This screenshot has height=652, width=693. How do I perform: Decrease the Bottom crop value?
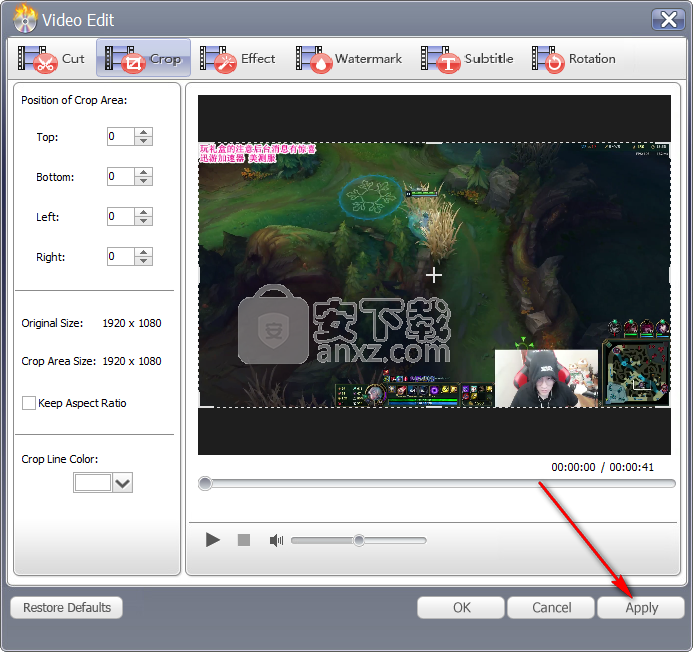[144, 181]
